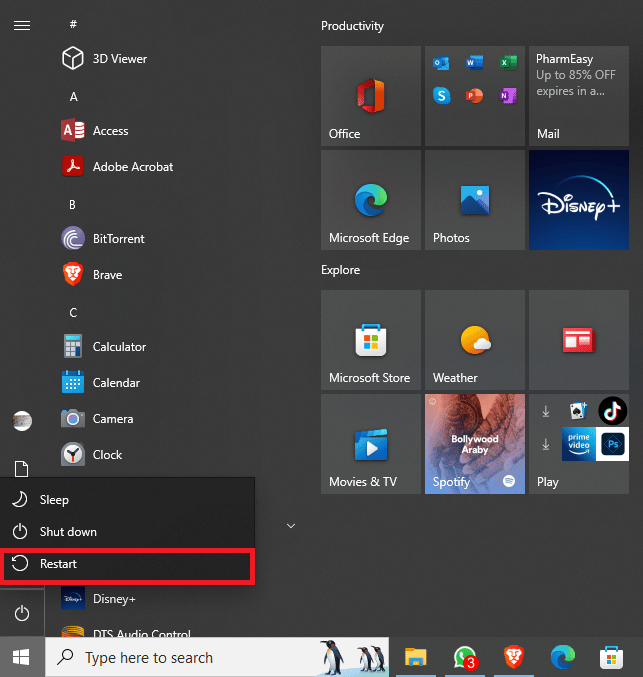
Task: Open the Disney+ tile
Action: tap(579, 200)
